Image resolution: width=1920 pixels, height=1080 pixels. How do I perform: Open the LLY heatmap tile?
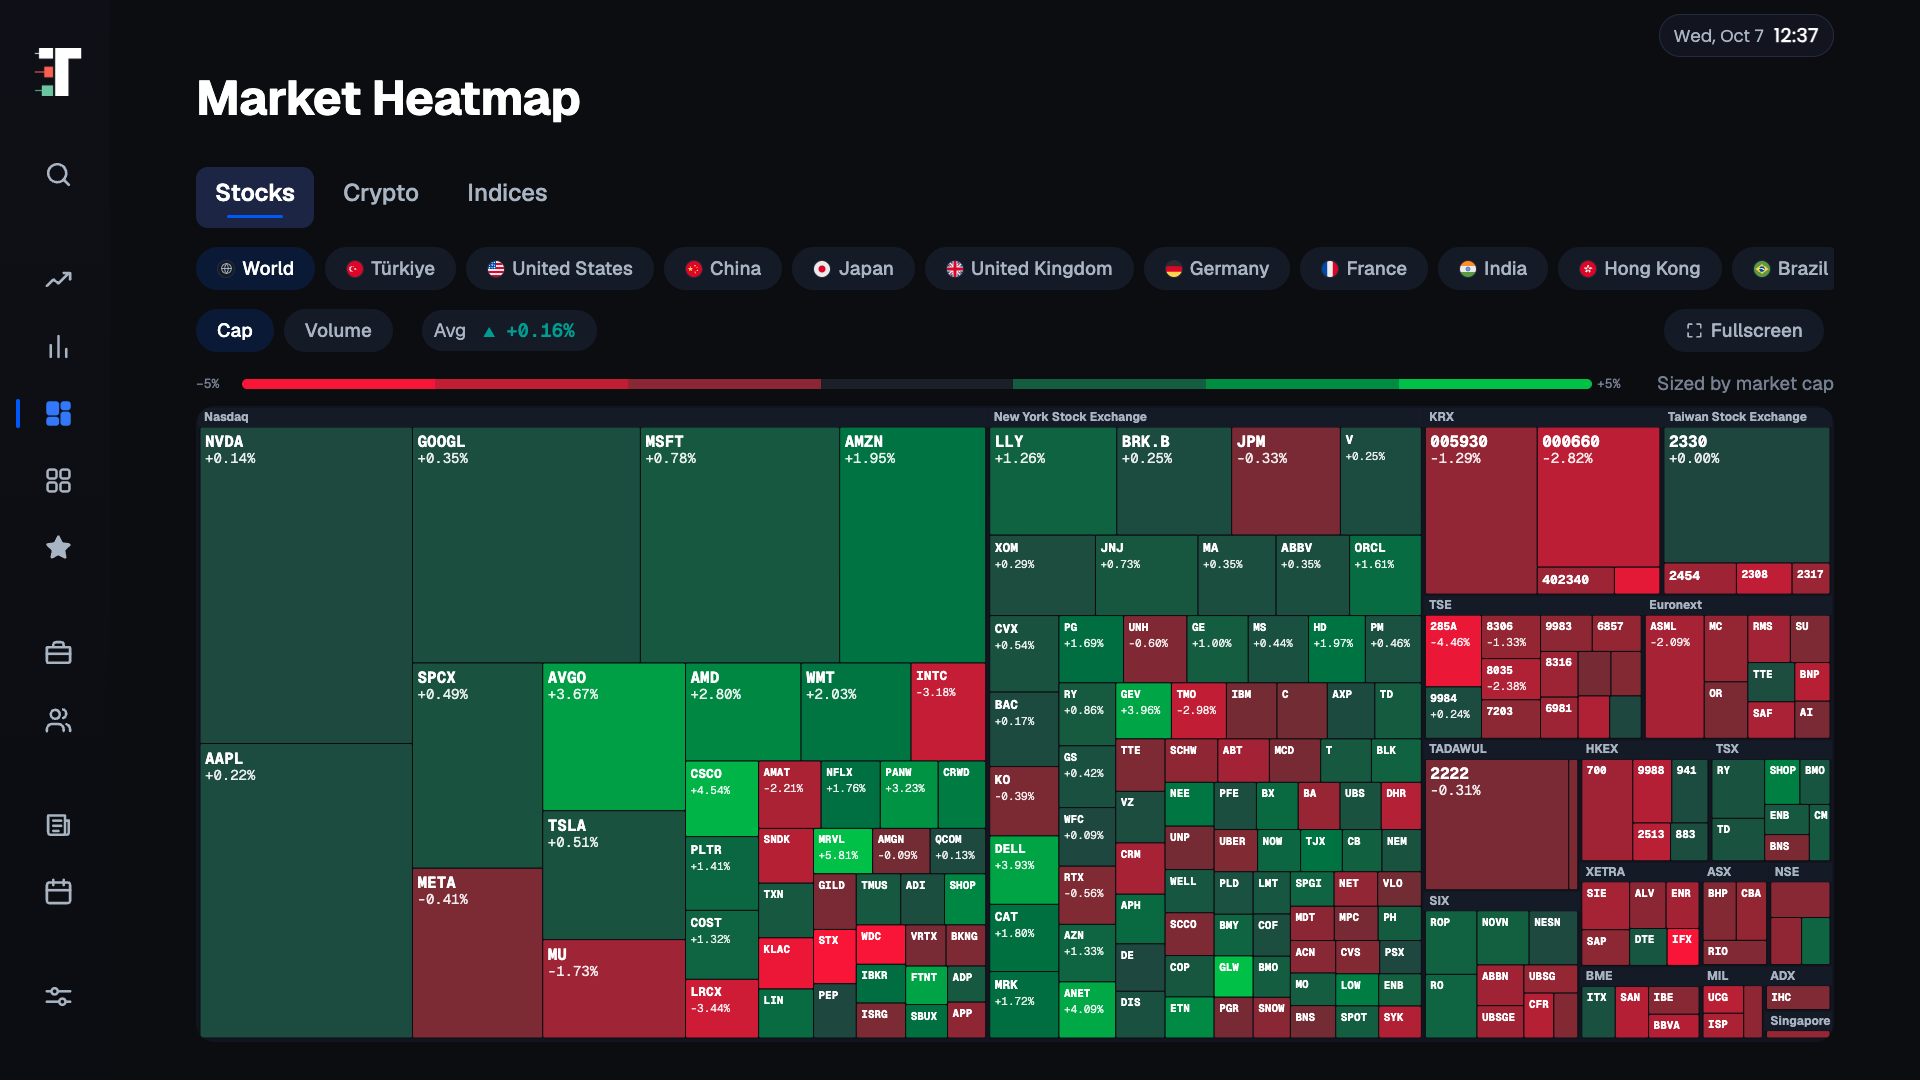click(1053, 481)
